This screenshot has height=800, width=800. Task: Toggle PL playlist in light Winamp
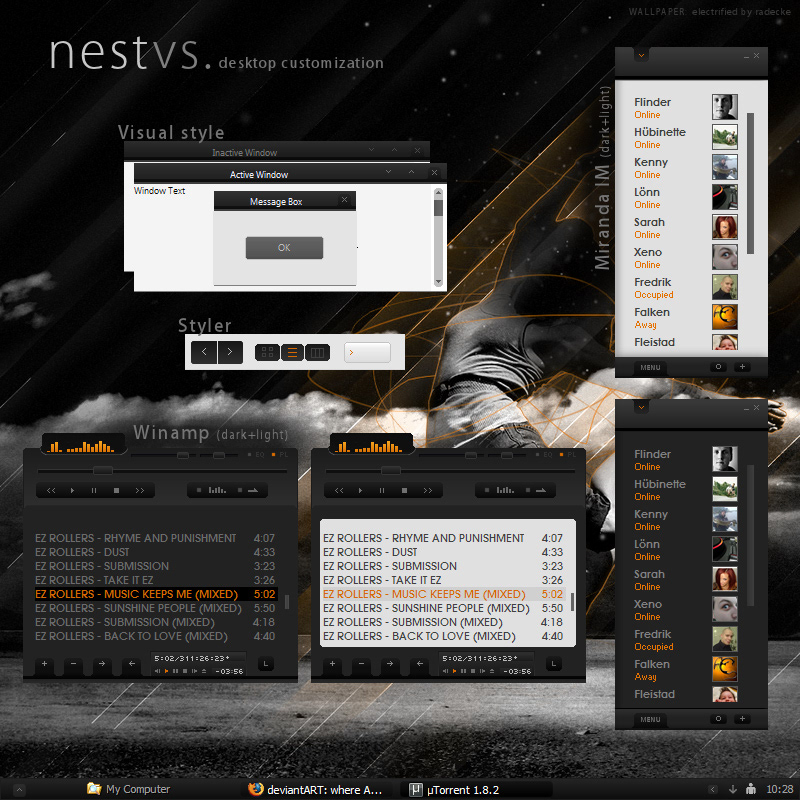(568, 455)
